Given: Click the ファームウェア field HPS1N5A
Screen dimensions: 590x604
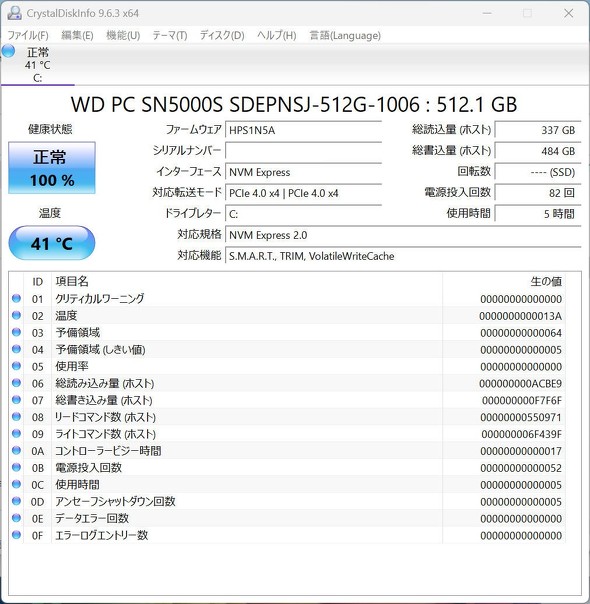Looking at the screenshot, I should [x=303, y=130].
